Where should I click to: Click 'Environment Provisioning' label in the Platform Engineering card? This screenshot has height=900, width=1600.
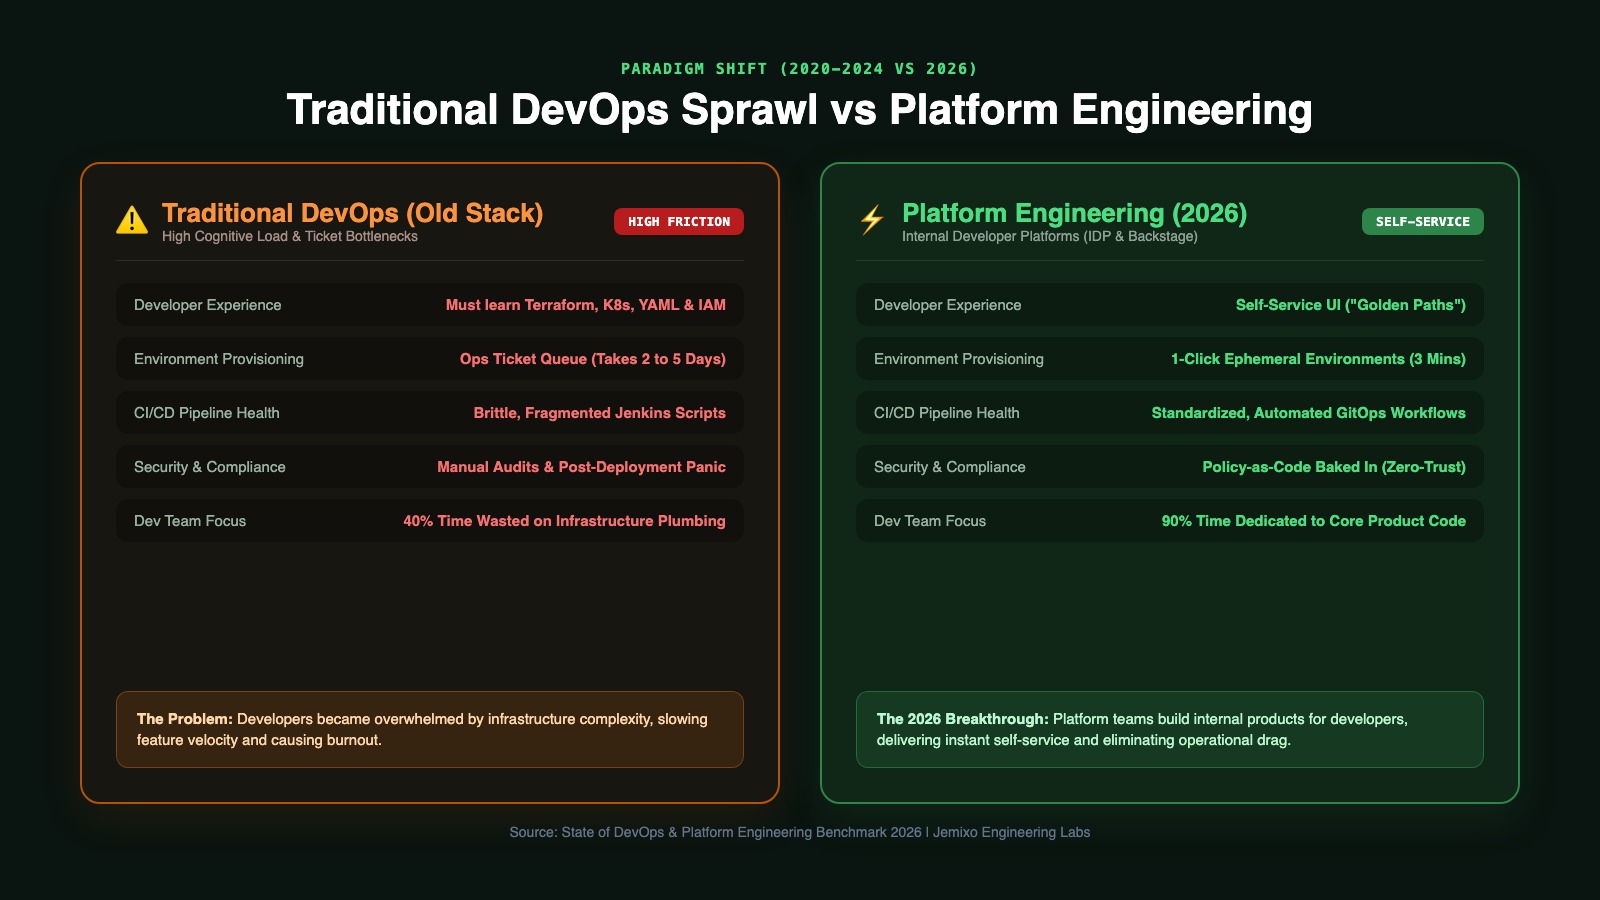pos(959,359)
